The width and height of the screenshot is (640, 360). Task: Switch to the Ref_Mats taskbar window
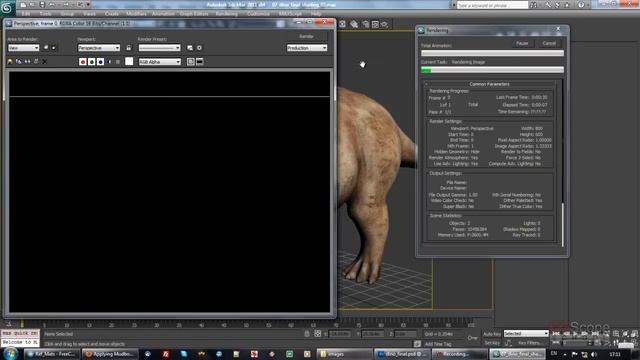51,354
